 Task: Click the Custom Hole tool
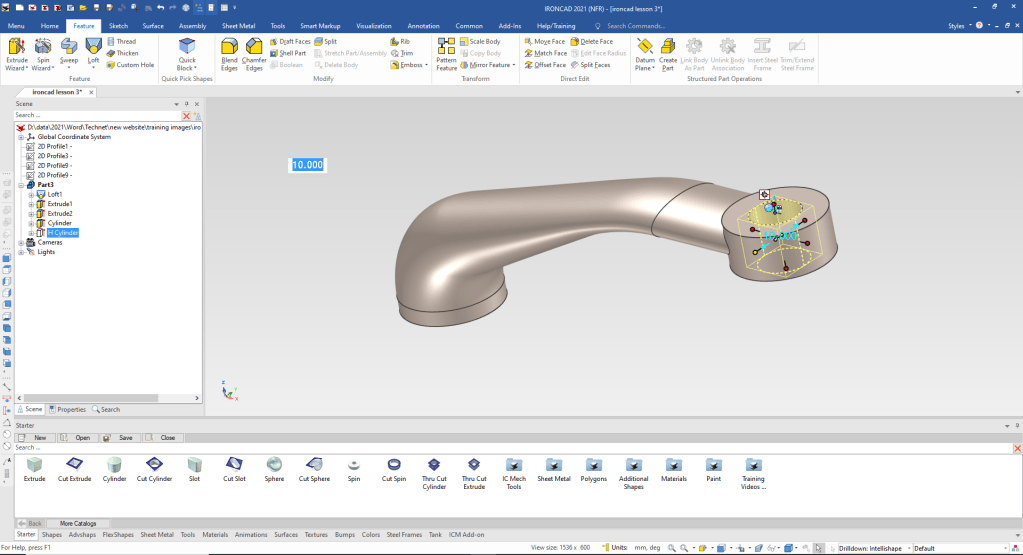(129, 65)
